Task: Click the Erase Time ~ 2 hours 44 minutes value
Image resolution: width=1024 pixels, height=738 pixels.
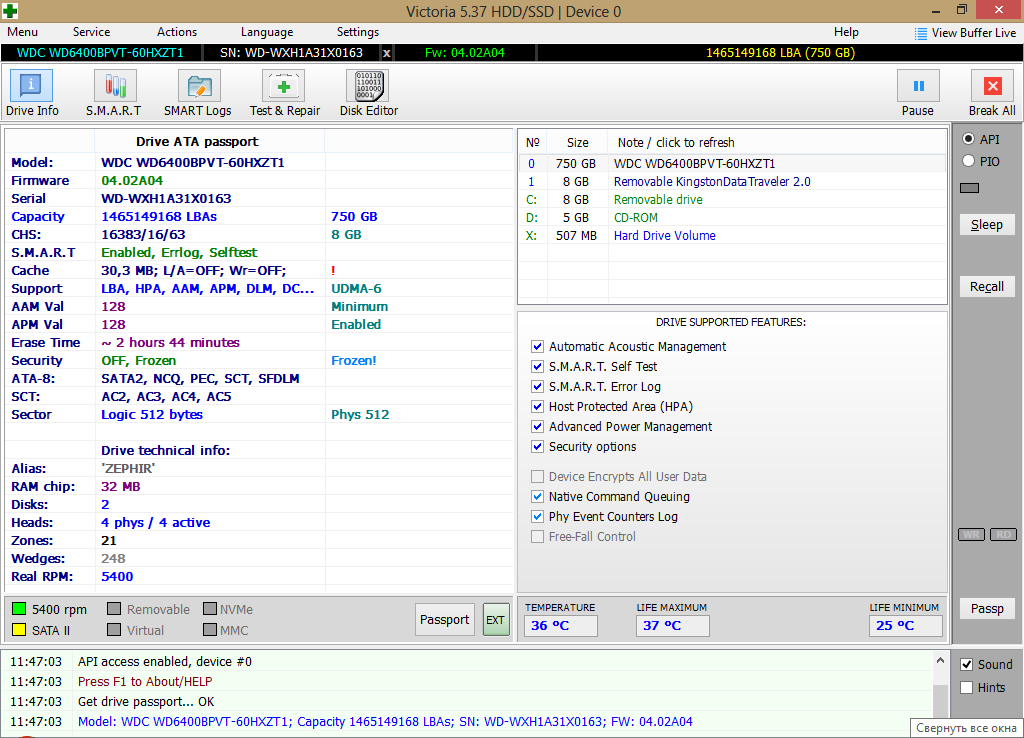Action: click(x=170, y=342)
